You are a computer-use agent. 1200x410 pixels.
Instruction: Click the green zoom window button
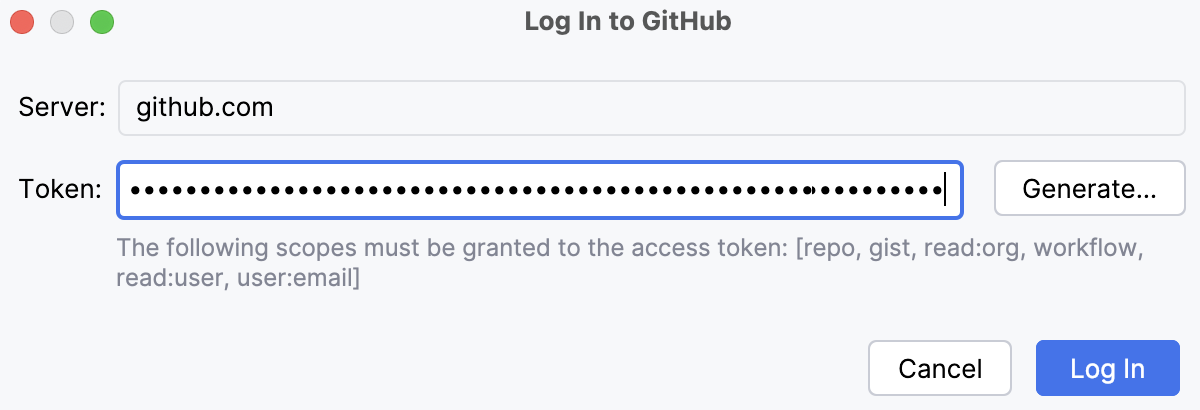[x=102, y=22]
